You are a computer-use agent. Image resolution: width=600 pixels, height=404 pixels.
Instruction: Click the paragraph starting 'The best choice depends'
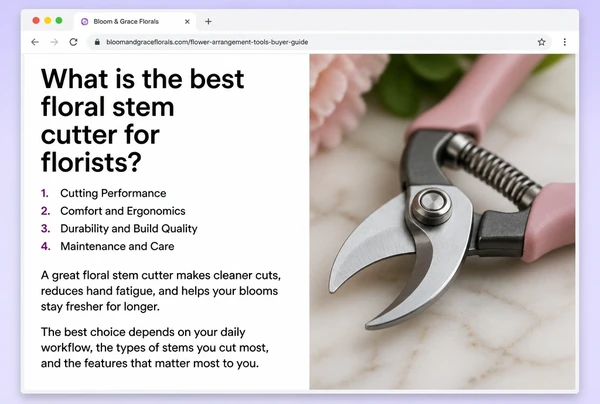[x=155, y=347]
